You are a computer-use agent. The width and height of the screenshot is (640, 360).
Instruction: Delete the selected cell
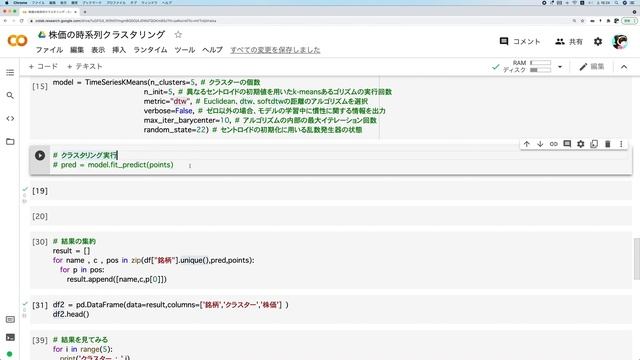click(x=607, y=144)
